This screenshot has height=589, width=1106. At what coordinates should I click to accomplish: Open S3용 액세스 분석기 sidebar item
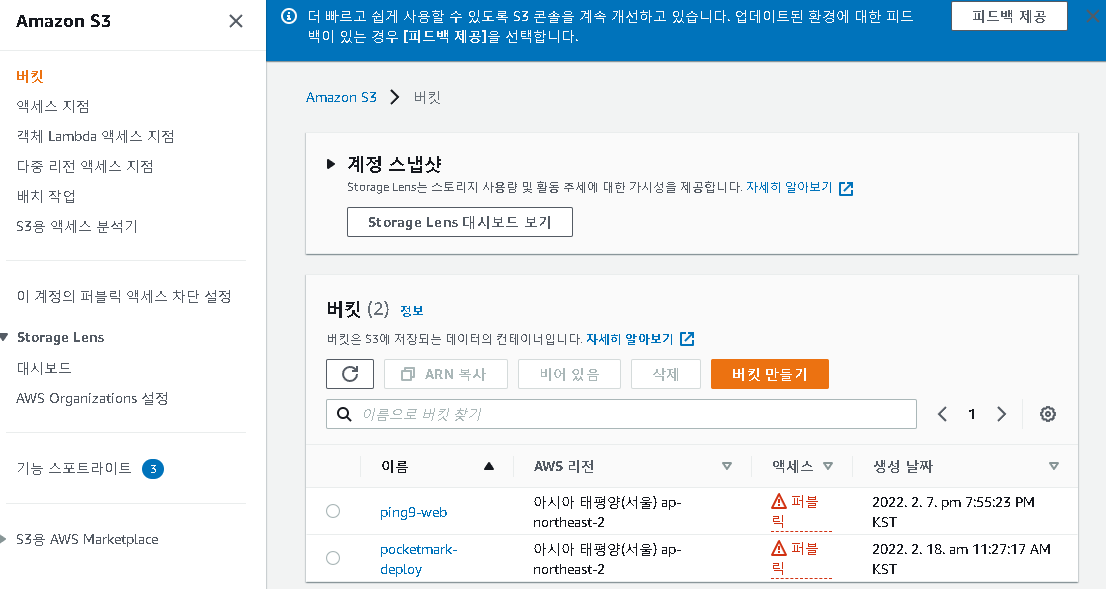tap(77, 226)
